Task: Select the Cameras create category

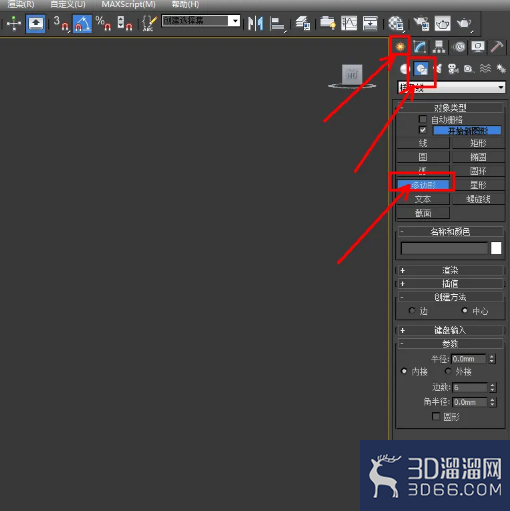Action: coord(453,69)
